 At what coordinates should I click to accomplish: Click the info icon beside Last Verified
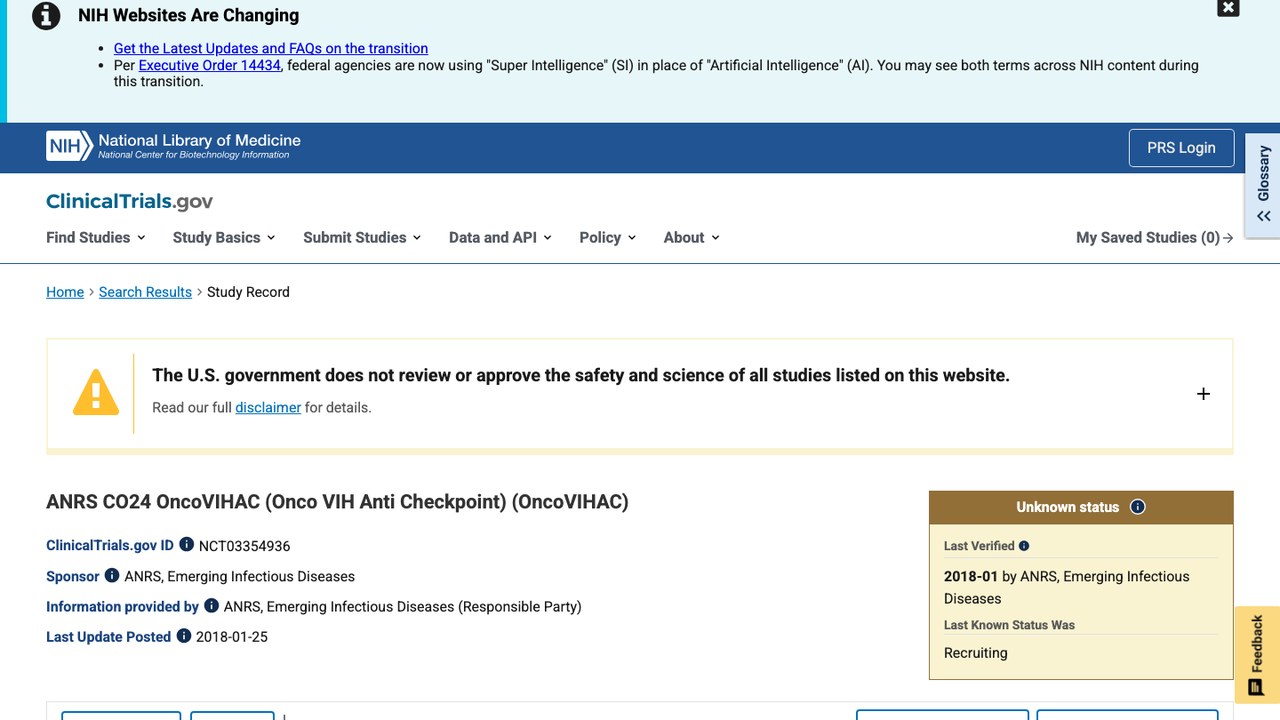pyautogui.click(x=1024, y=546)
